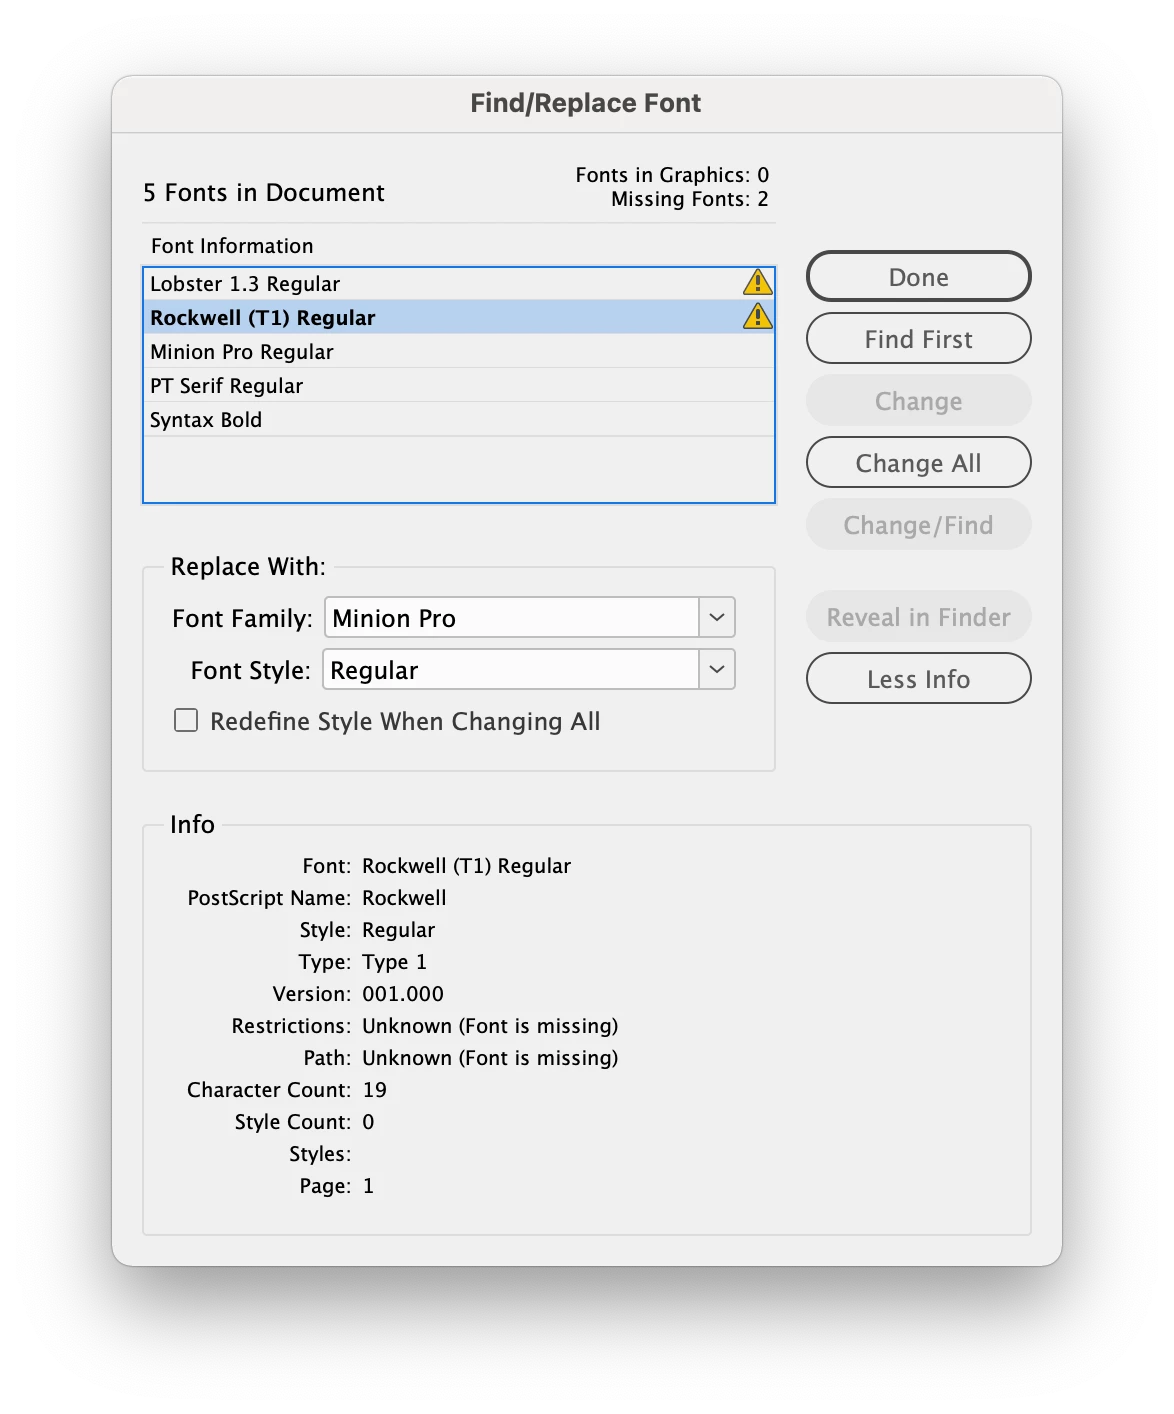Click the PostScript Name value Rockwell
Viewport: 1174px width, 1414px height.
point(404,897)
